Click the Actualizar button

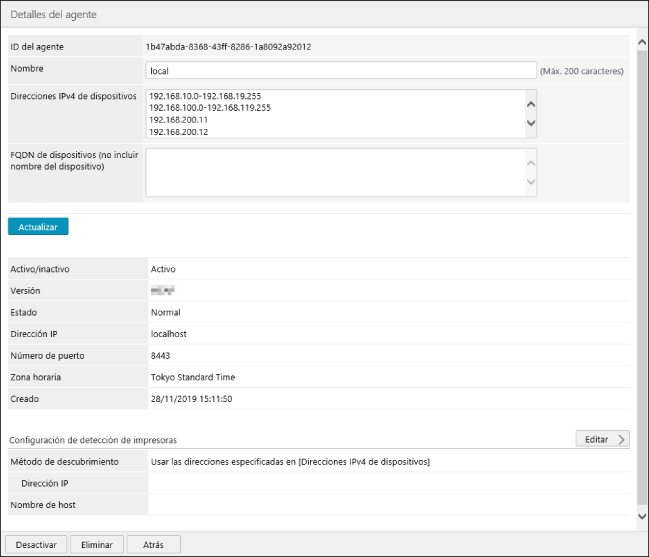[38, 227]
